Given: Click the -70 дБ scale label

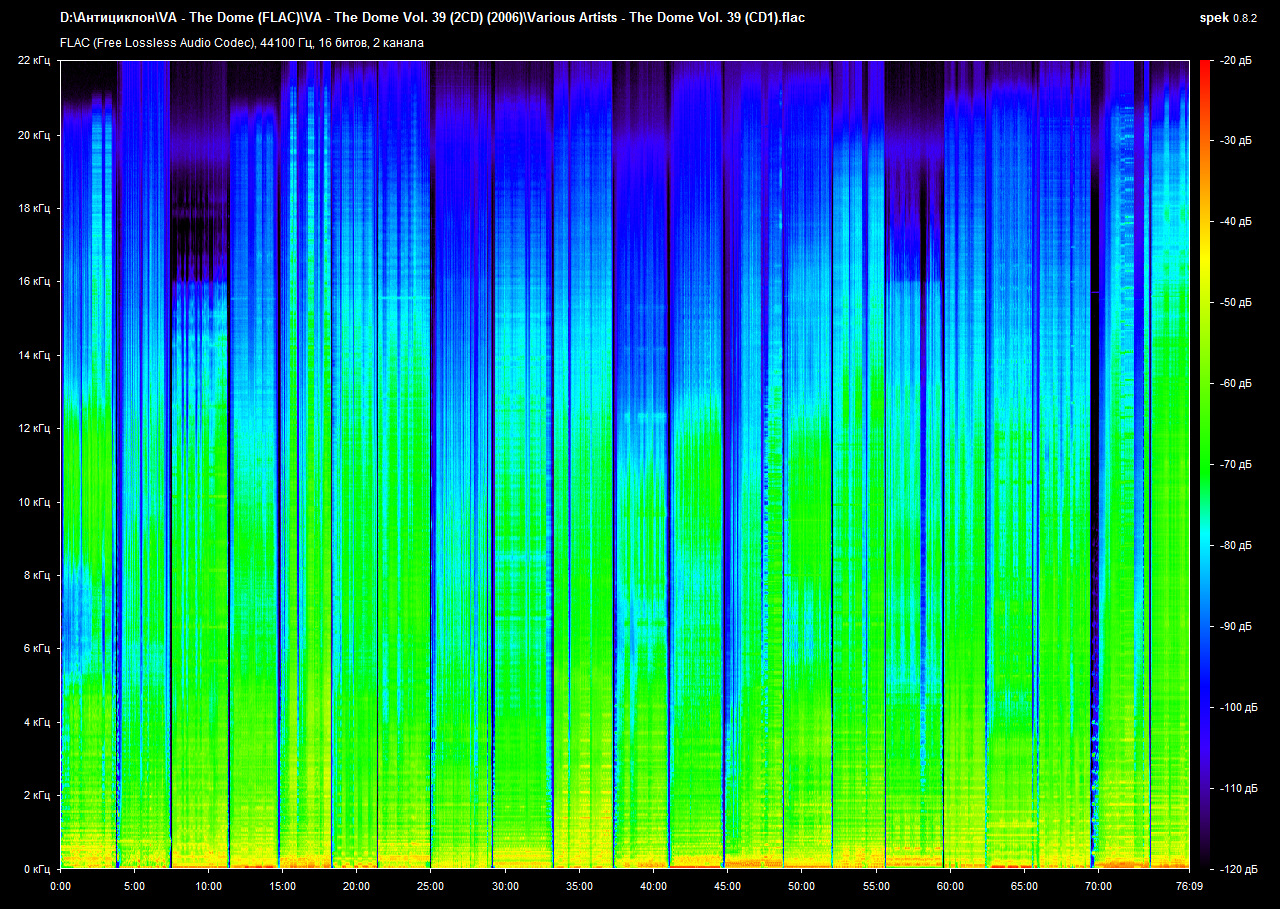Looking at the screenshot, I should click(x=1235, y=465).
